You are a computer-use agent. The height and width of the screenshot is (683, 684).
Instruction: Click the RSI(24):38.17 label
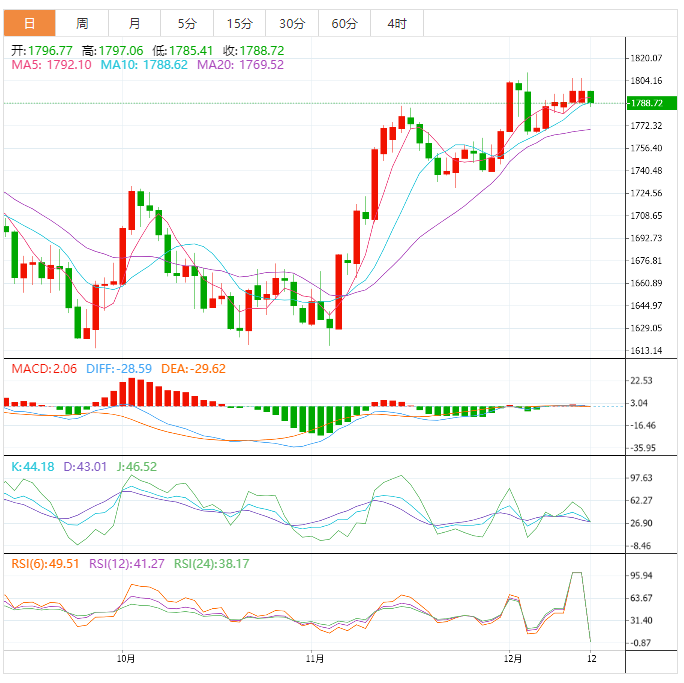pos(212,564)
